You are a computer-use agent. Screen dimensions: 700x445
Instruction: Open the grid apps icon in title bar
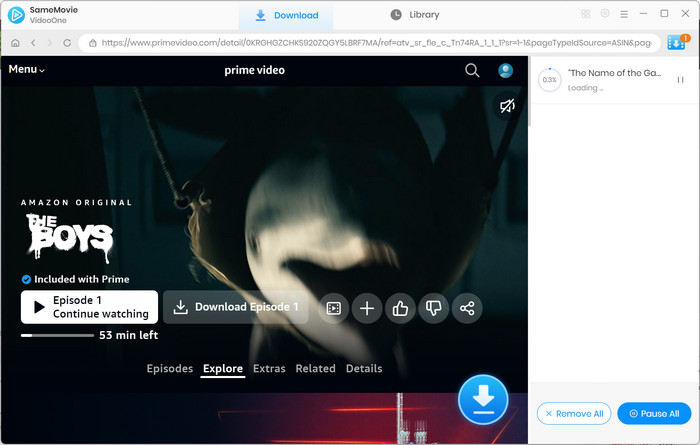586,14
